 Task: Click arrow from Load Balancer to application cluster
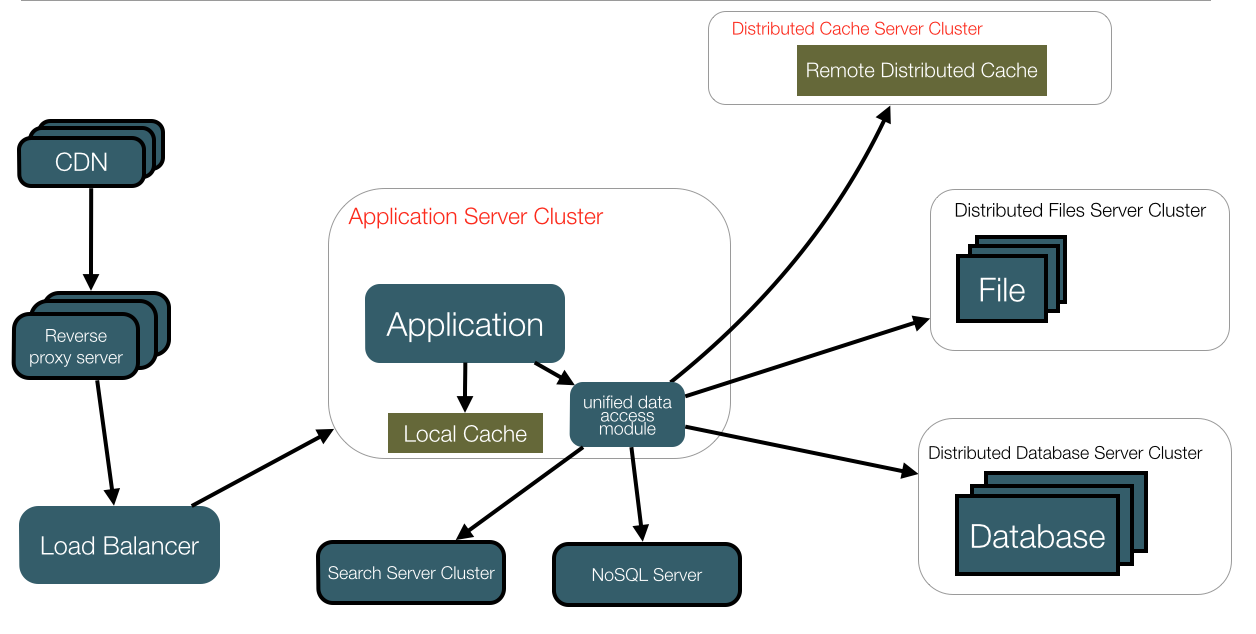coord(262,467)
